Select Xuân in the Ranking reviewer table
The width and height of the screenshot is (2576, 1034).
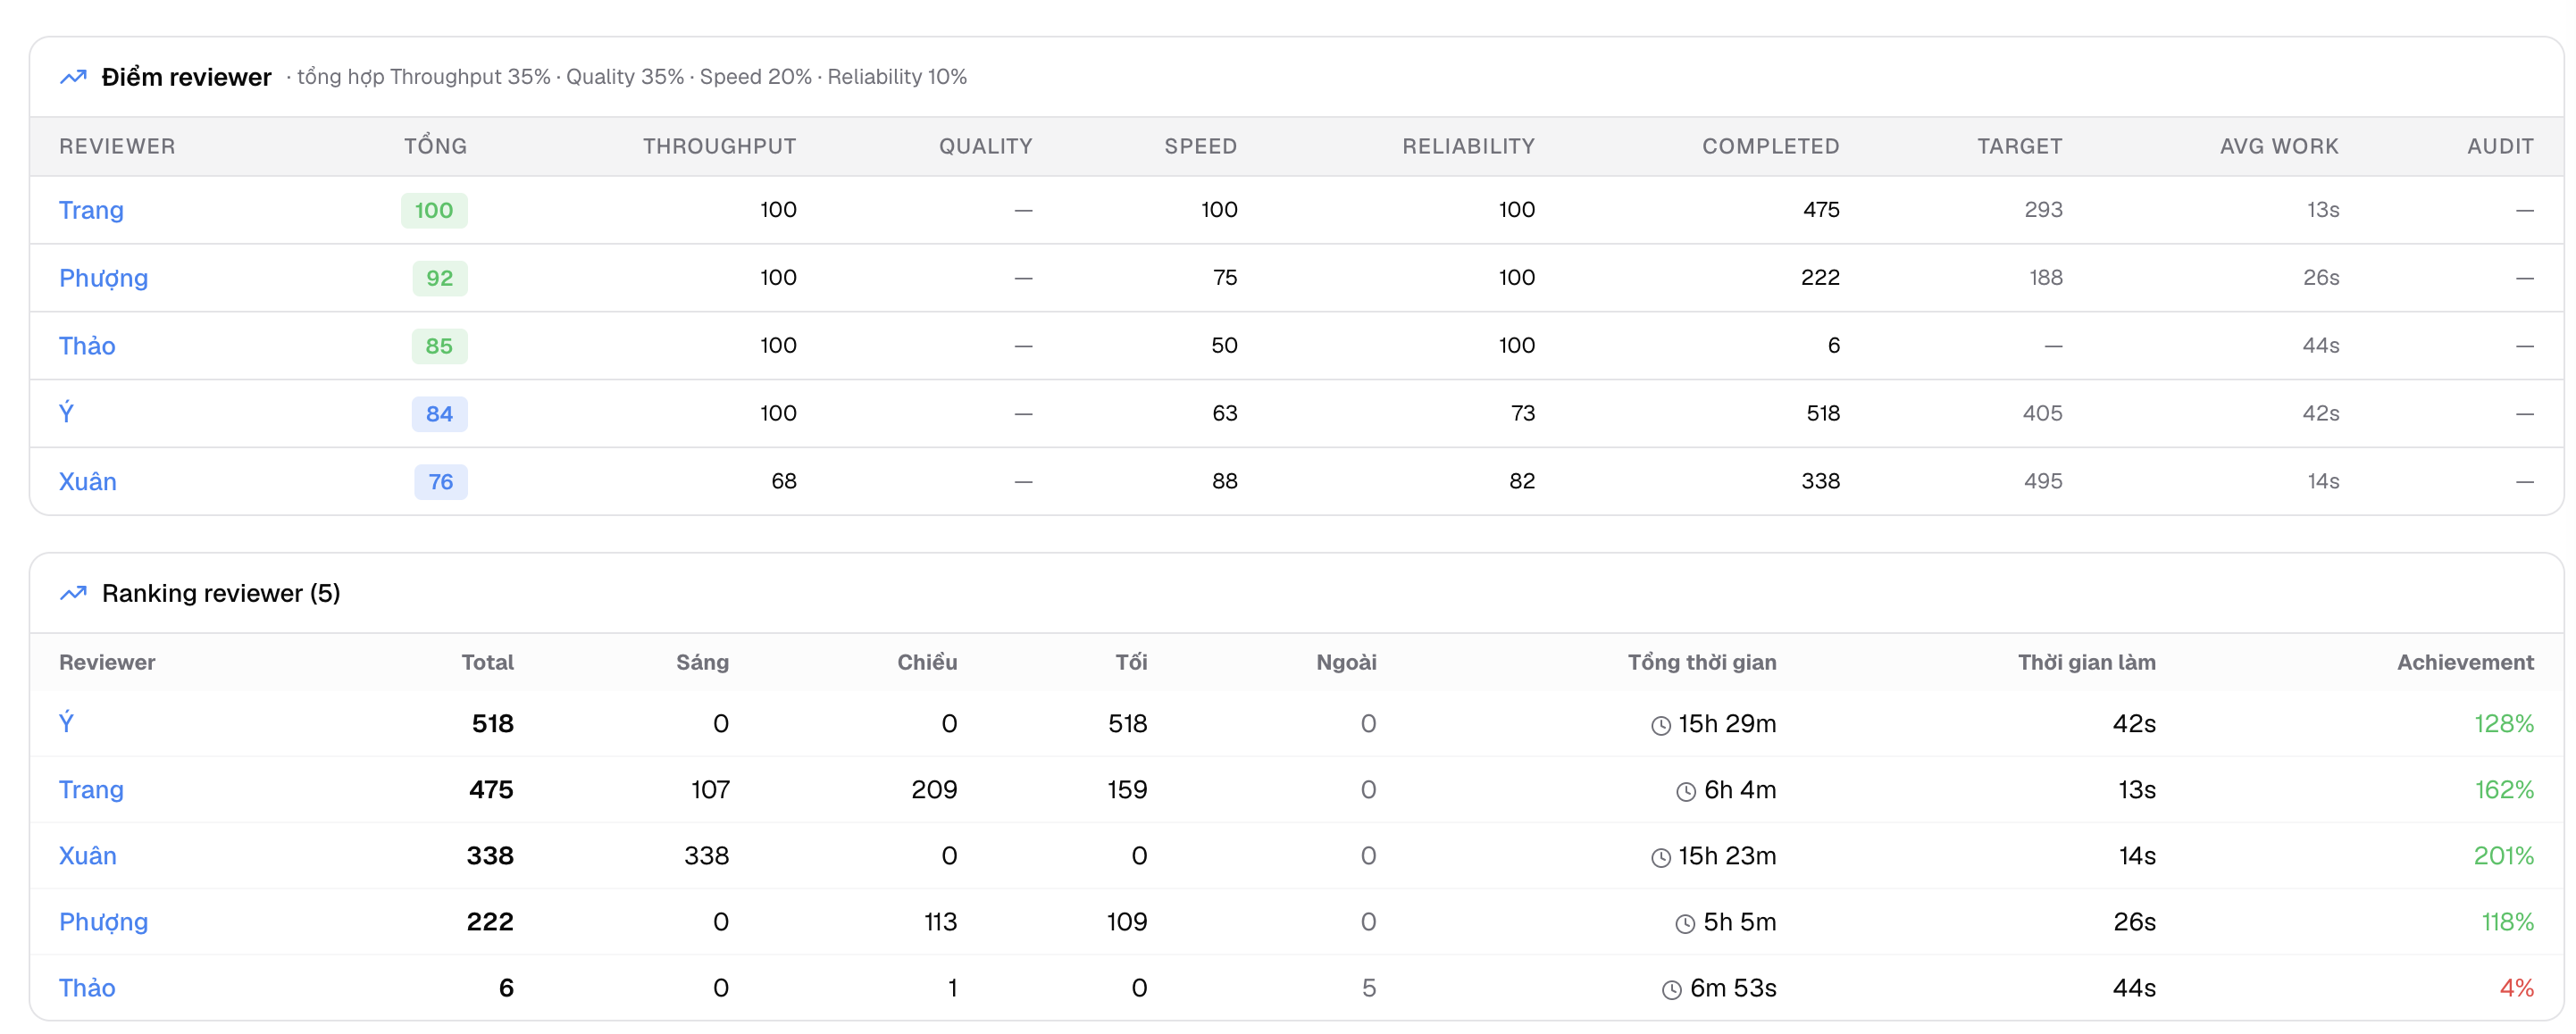[87, 856]
